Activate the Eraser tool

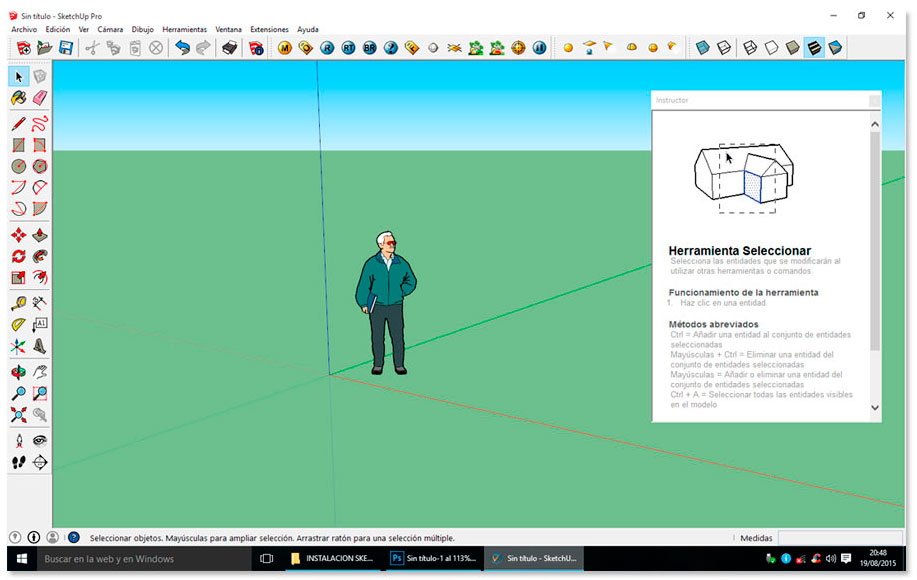tap(38, 97)
